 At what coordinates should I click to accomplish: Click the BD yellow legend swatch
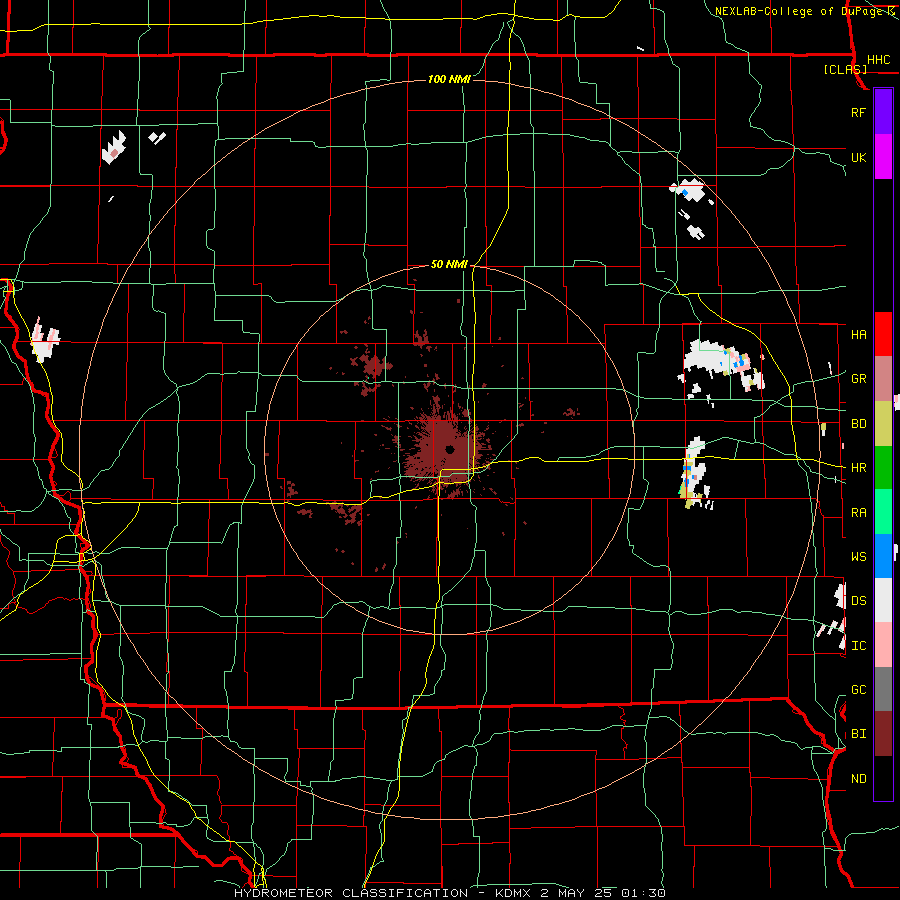click(x=883, y=424)
